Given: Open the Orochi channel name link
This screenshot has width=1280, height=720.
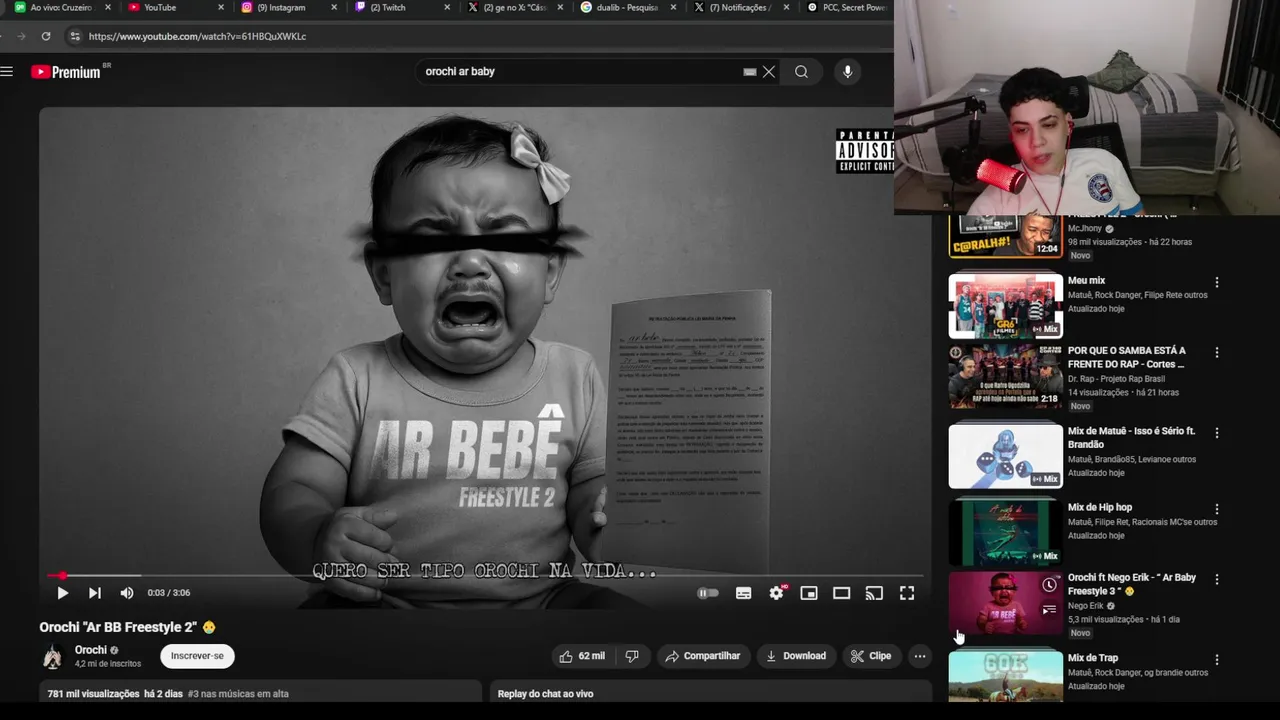Looking at the screenshot, I should point(91,650).
